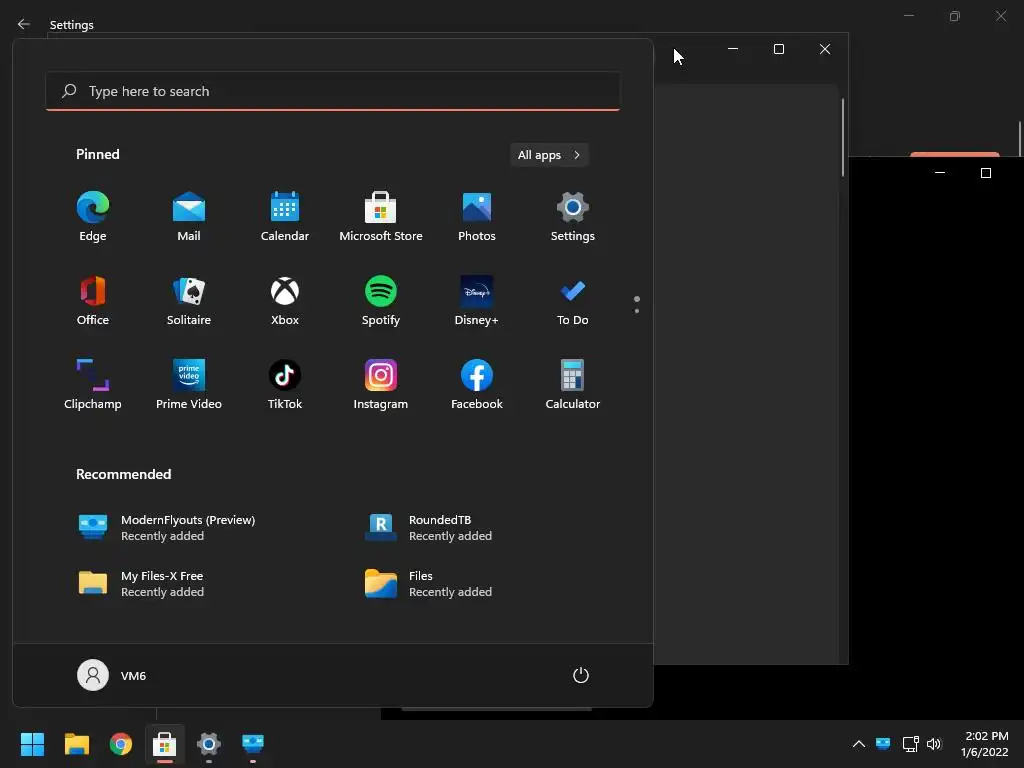Viewport: 1024px width, 768px height.
Task: Open the Edge pinned app
Action: (x=93, y=216)
